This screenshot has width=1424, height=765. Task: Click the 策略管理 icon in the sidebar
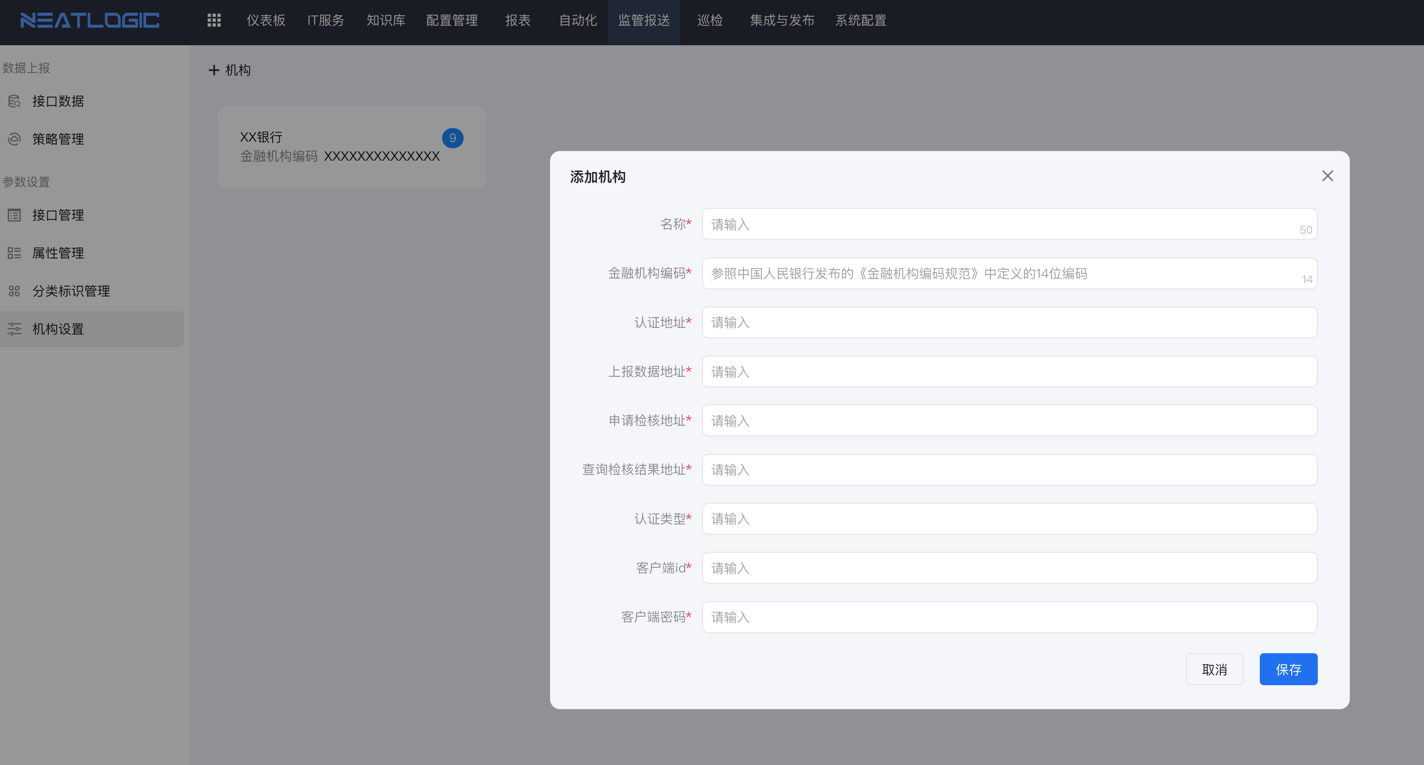point(14,139)
